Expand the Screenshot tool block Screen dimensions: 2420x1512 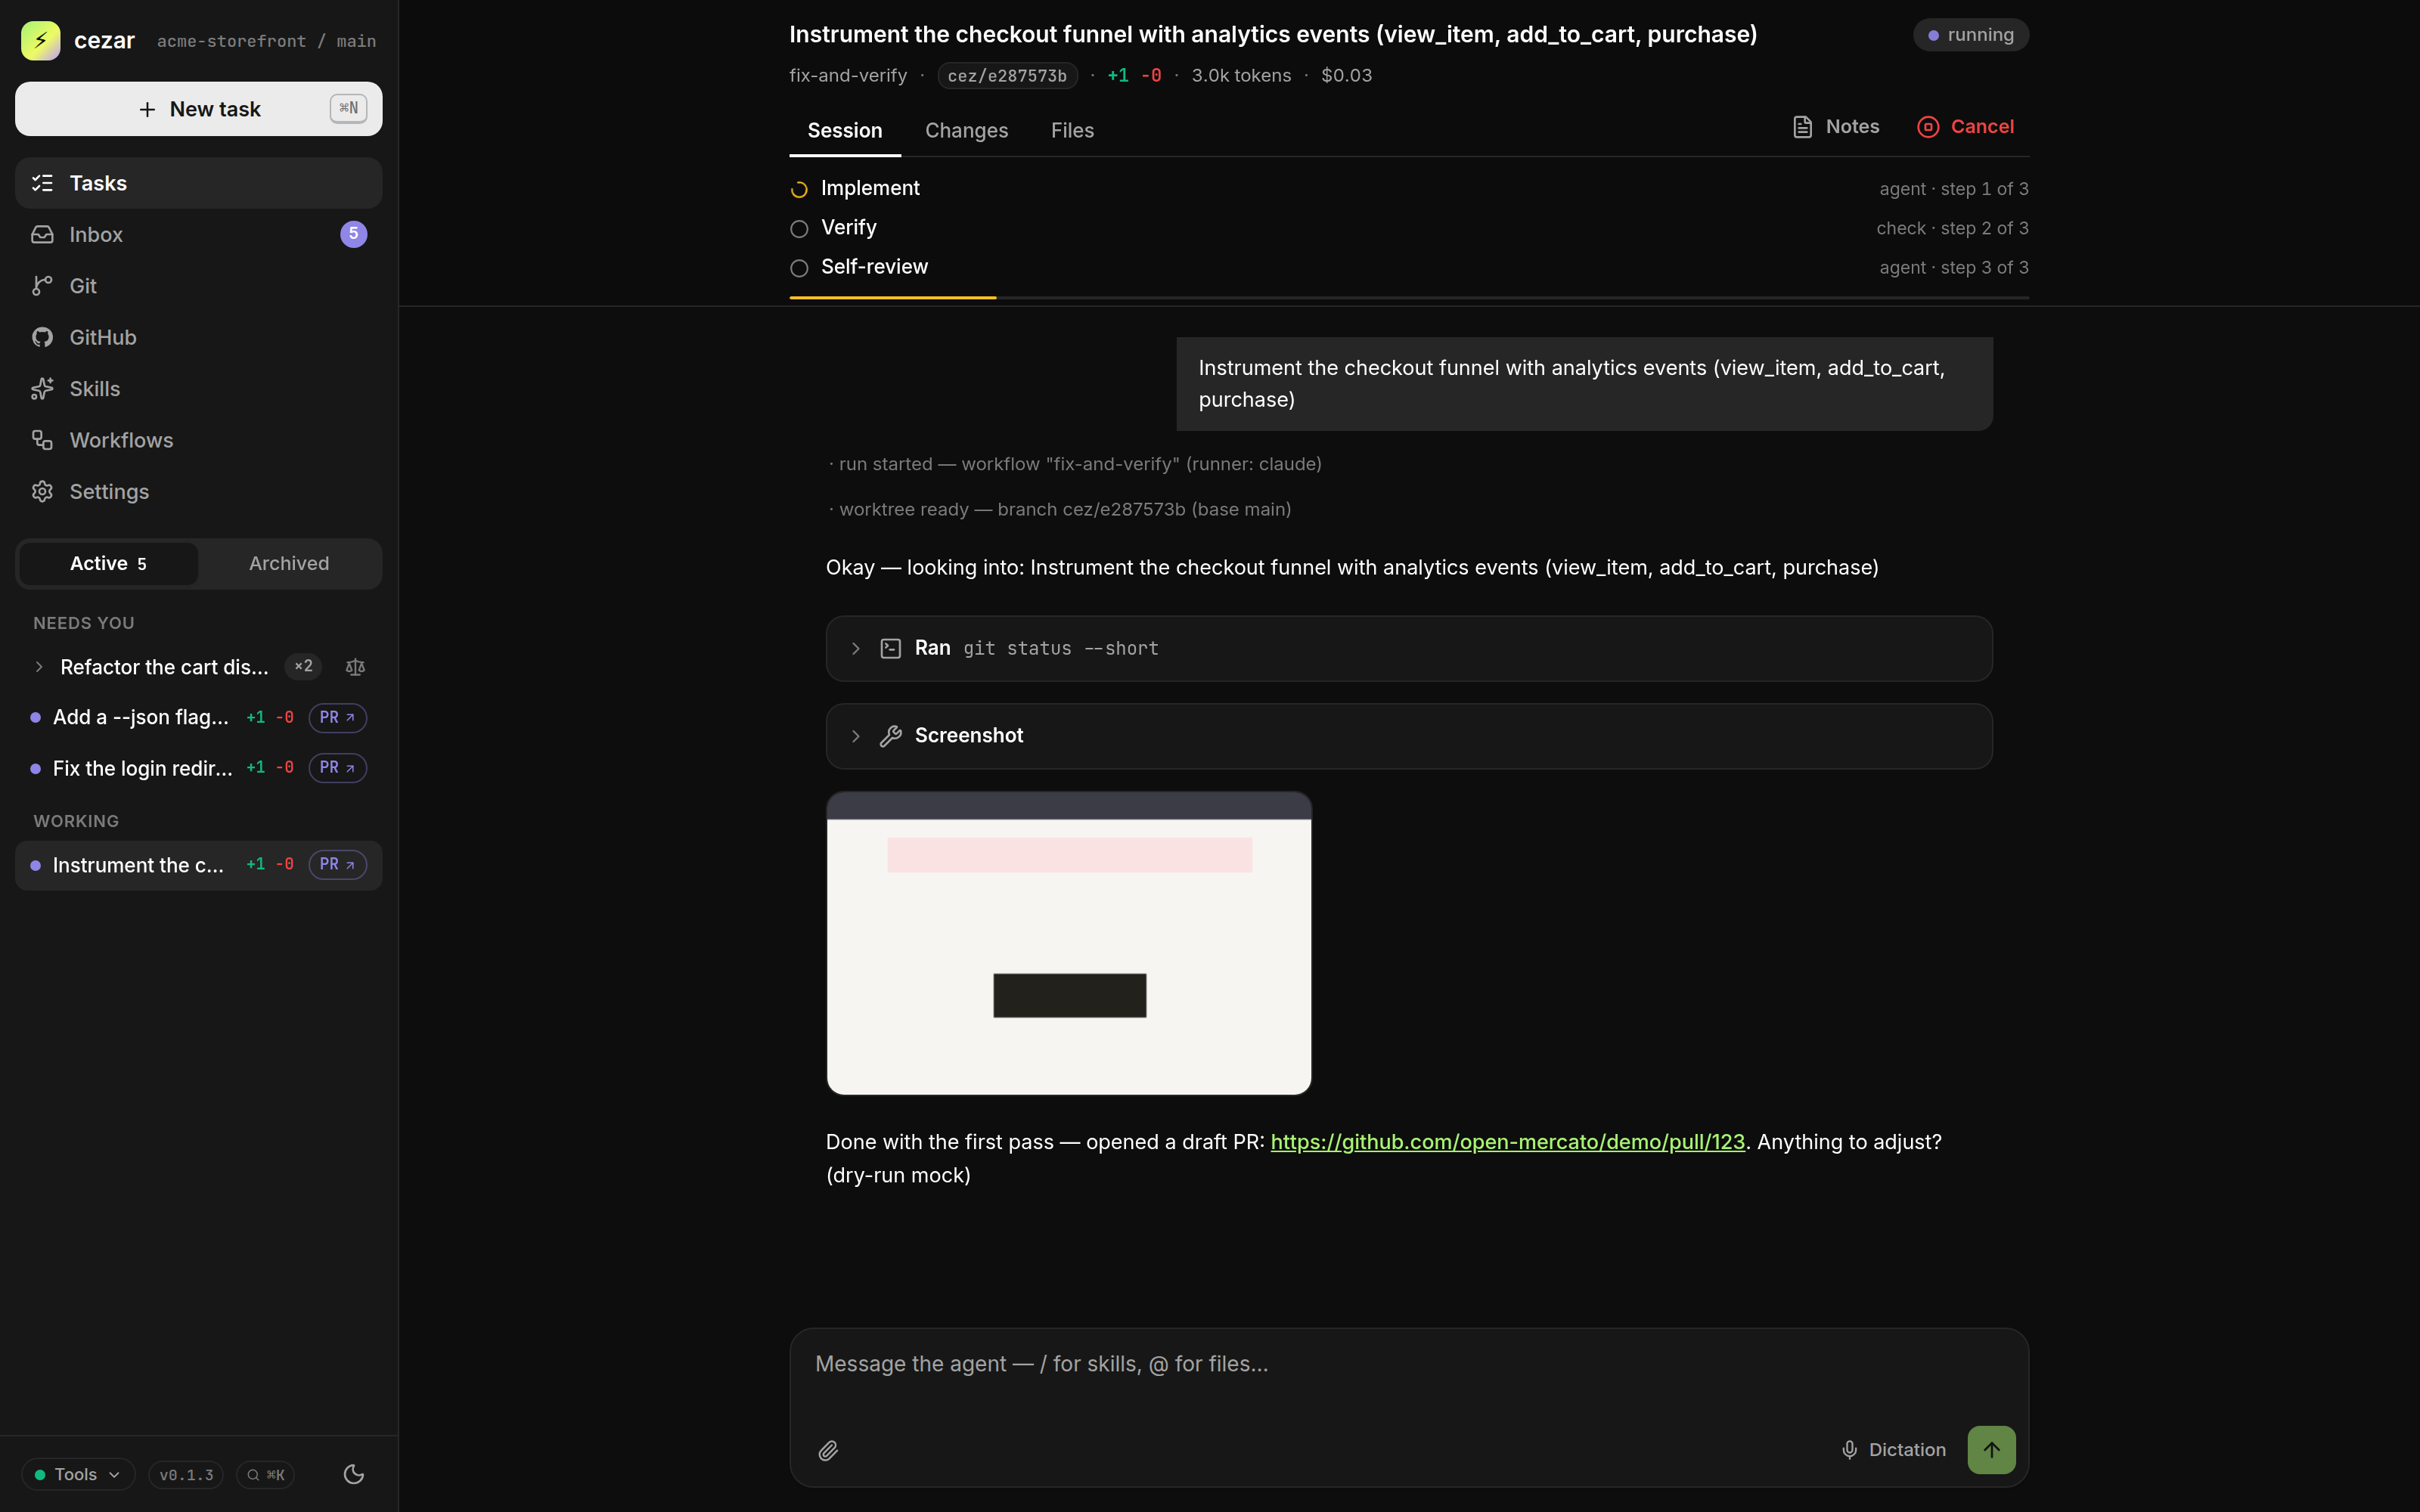point(1408,736)
